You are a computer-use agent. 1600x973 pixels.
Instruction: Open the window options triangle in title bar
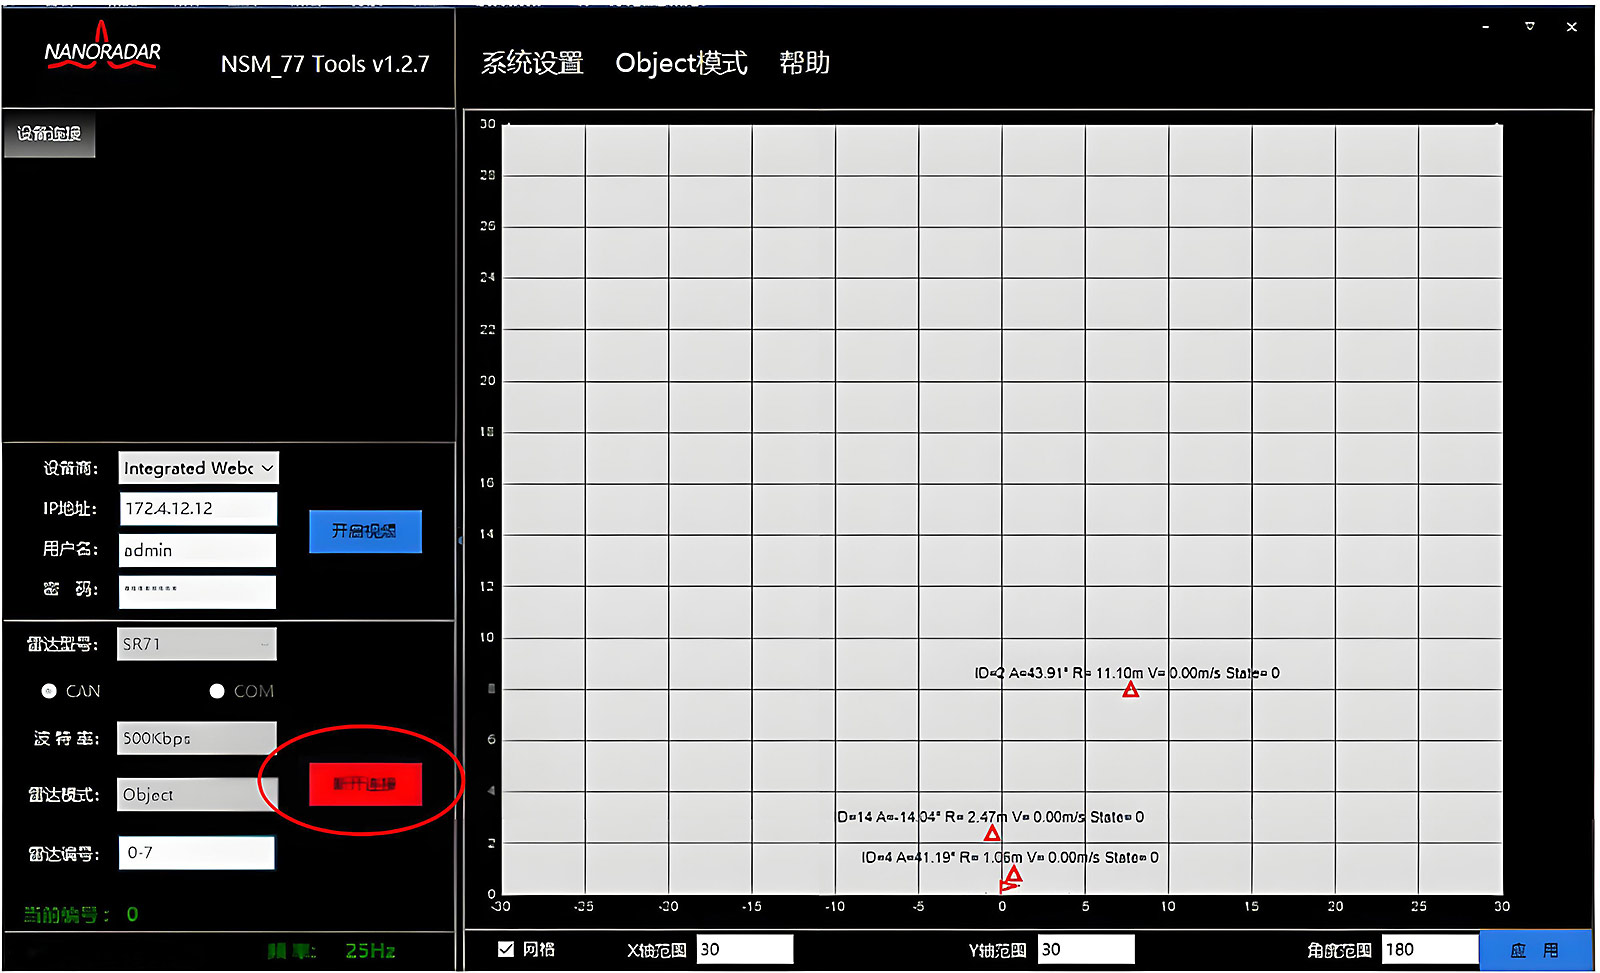(1529, 26)
